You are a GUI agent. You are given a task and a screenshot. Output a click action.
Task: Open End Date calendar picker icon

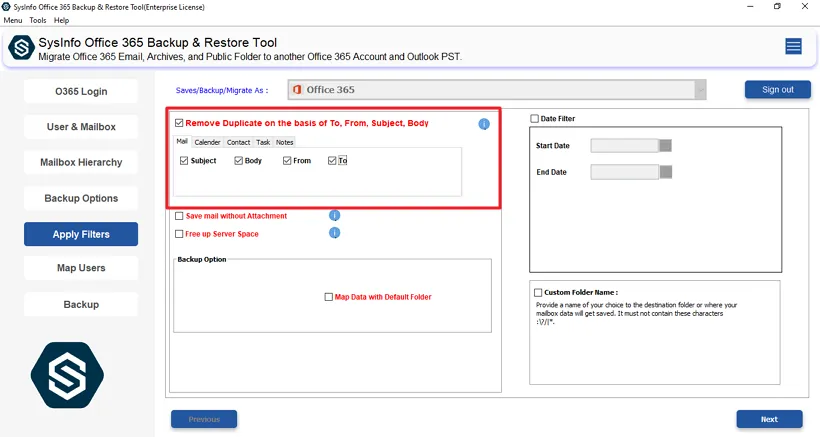tap(666, 172)
